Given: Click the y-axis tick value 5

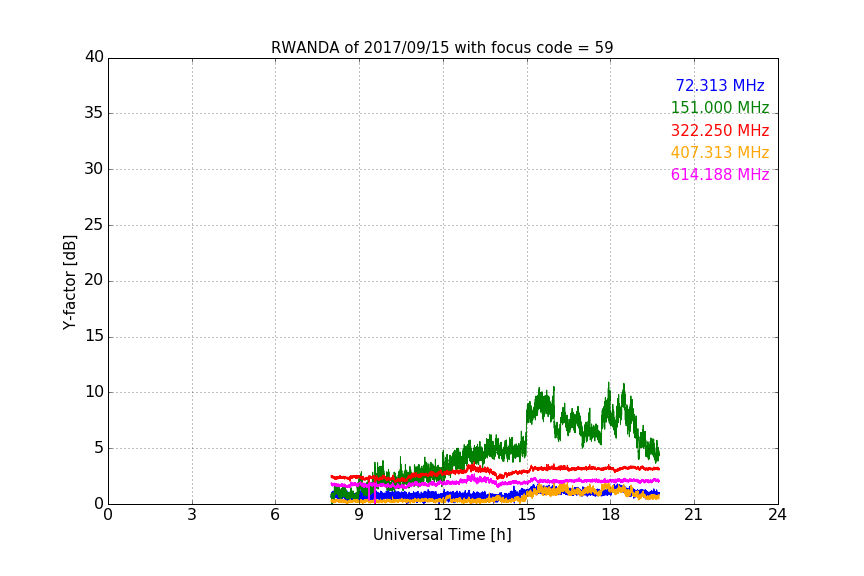Looking at the screenshot, I should pos(99,448).
